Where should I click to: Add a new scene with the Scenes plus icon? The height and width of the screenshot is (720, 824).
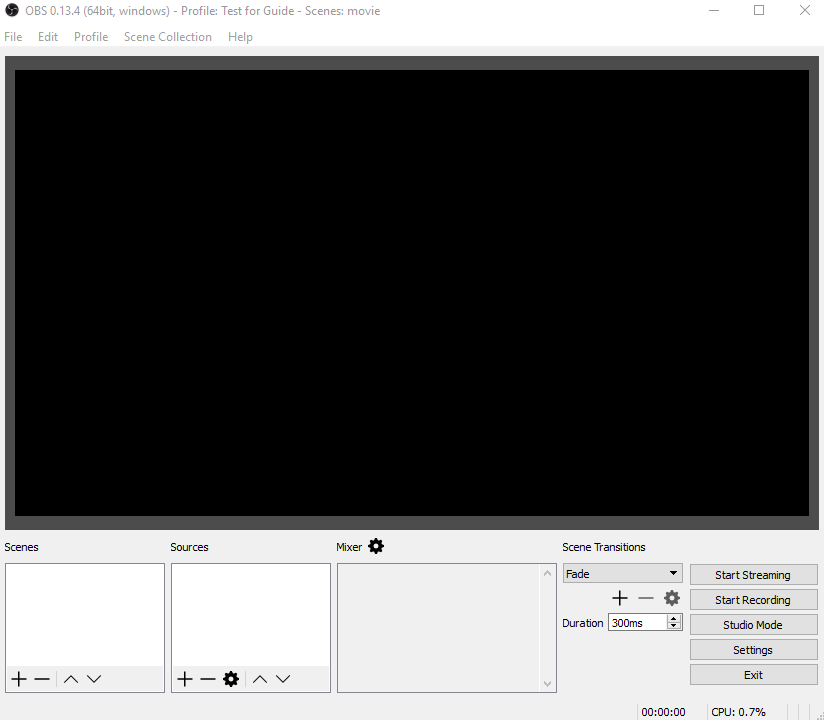(x=19, y=679)
